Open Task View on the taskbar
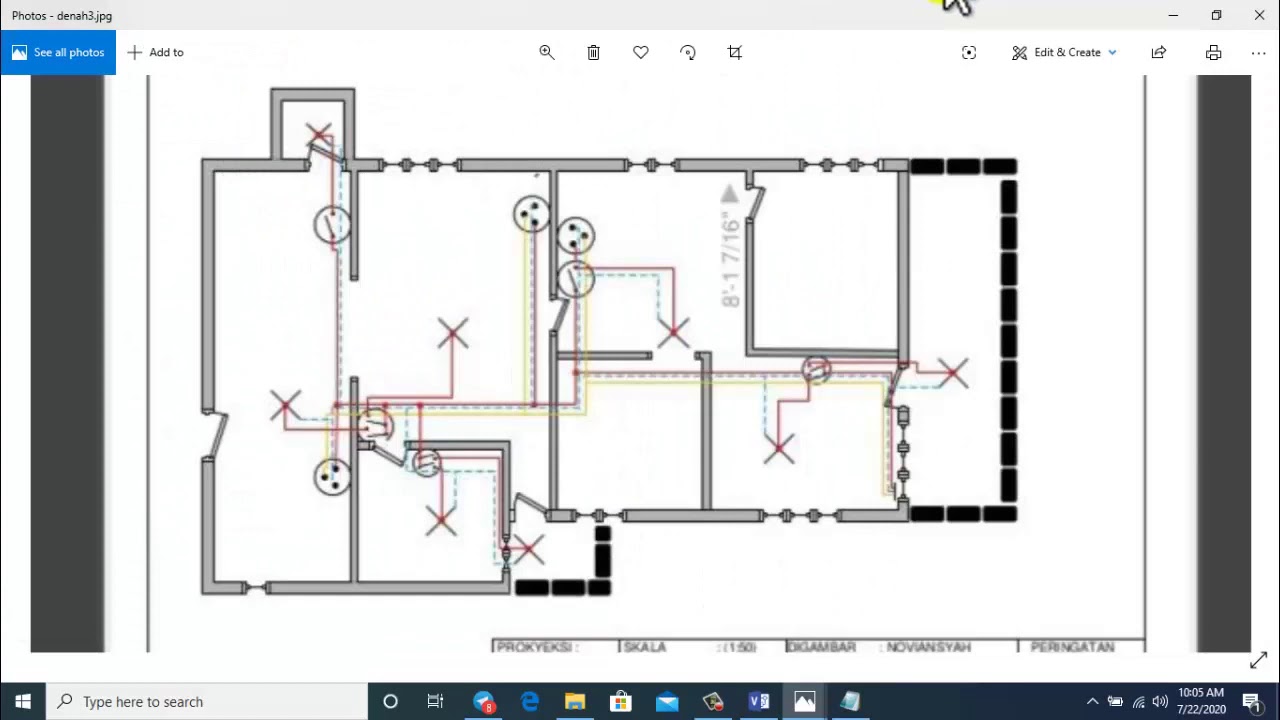 pos(435,701)
